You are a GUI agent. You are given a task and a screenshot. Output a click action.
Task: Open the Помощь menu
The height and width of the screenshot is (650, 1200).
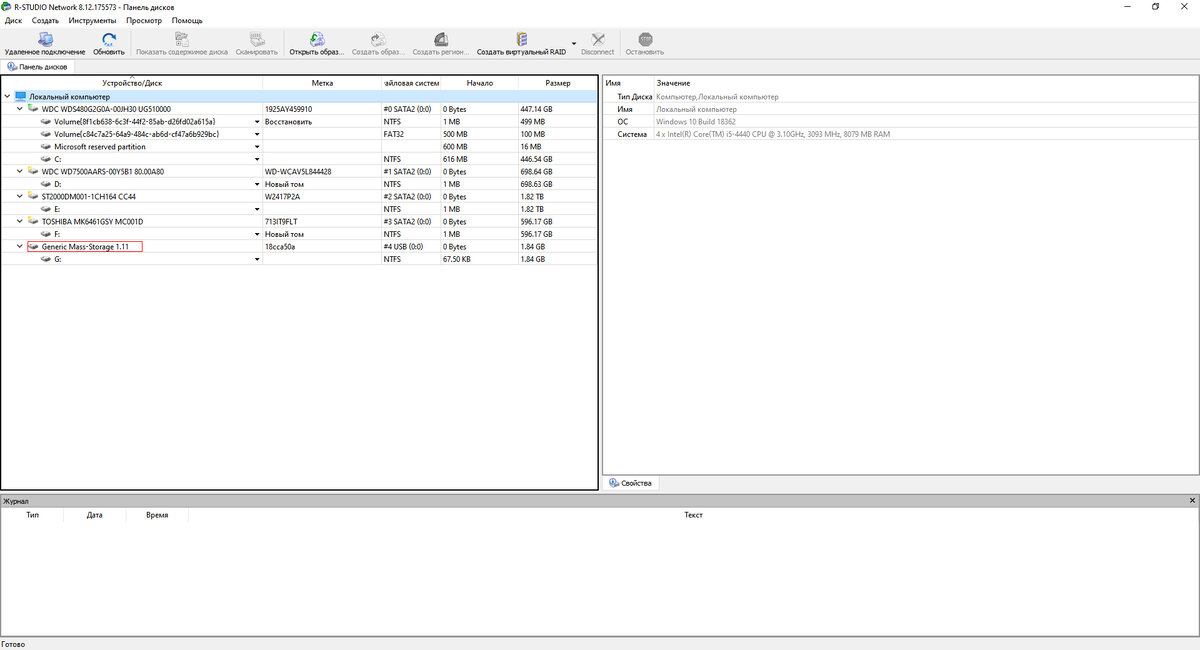187,20
